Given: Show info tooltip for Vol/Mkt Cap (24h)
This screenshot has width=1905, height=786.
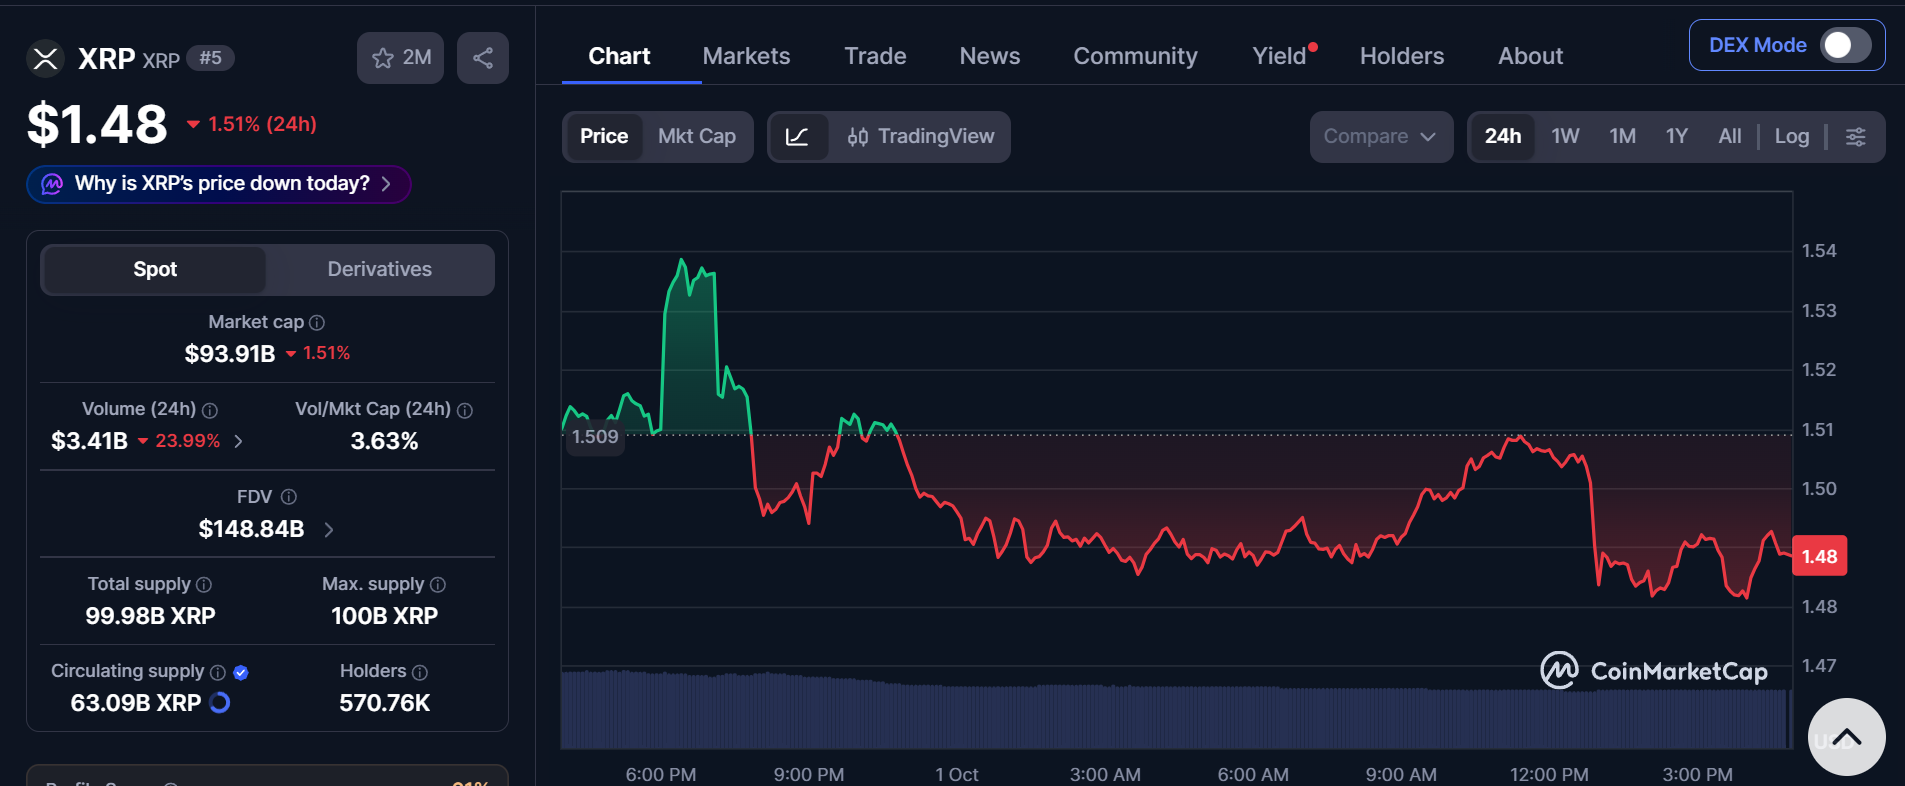Looking at the screenshot, I should pyautogui.click(x=465, y=410).
